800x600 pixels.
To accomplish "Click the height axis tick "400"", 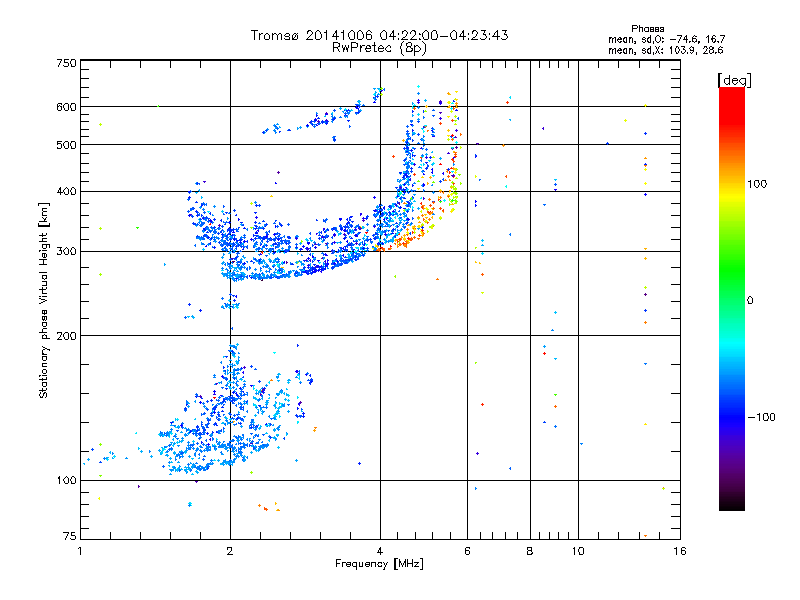I will 66,191.
